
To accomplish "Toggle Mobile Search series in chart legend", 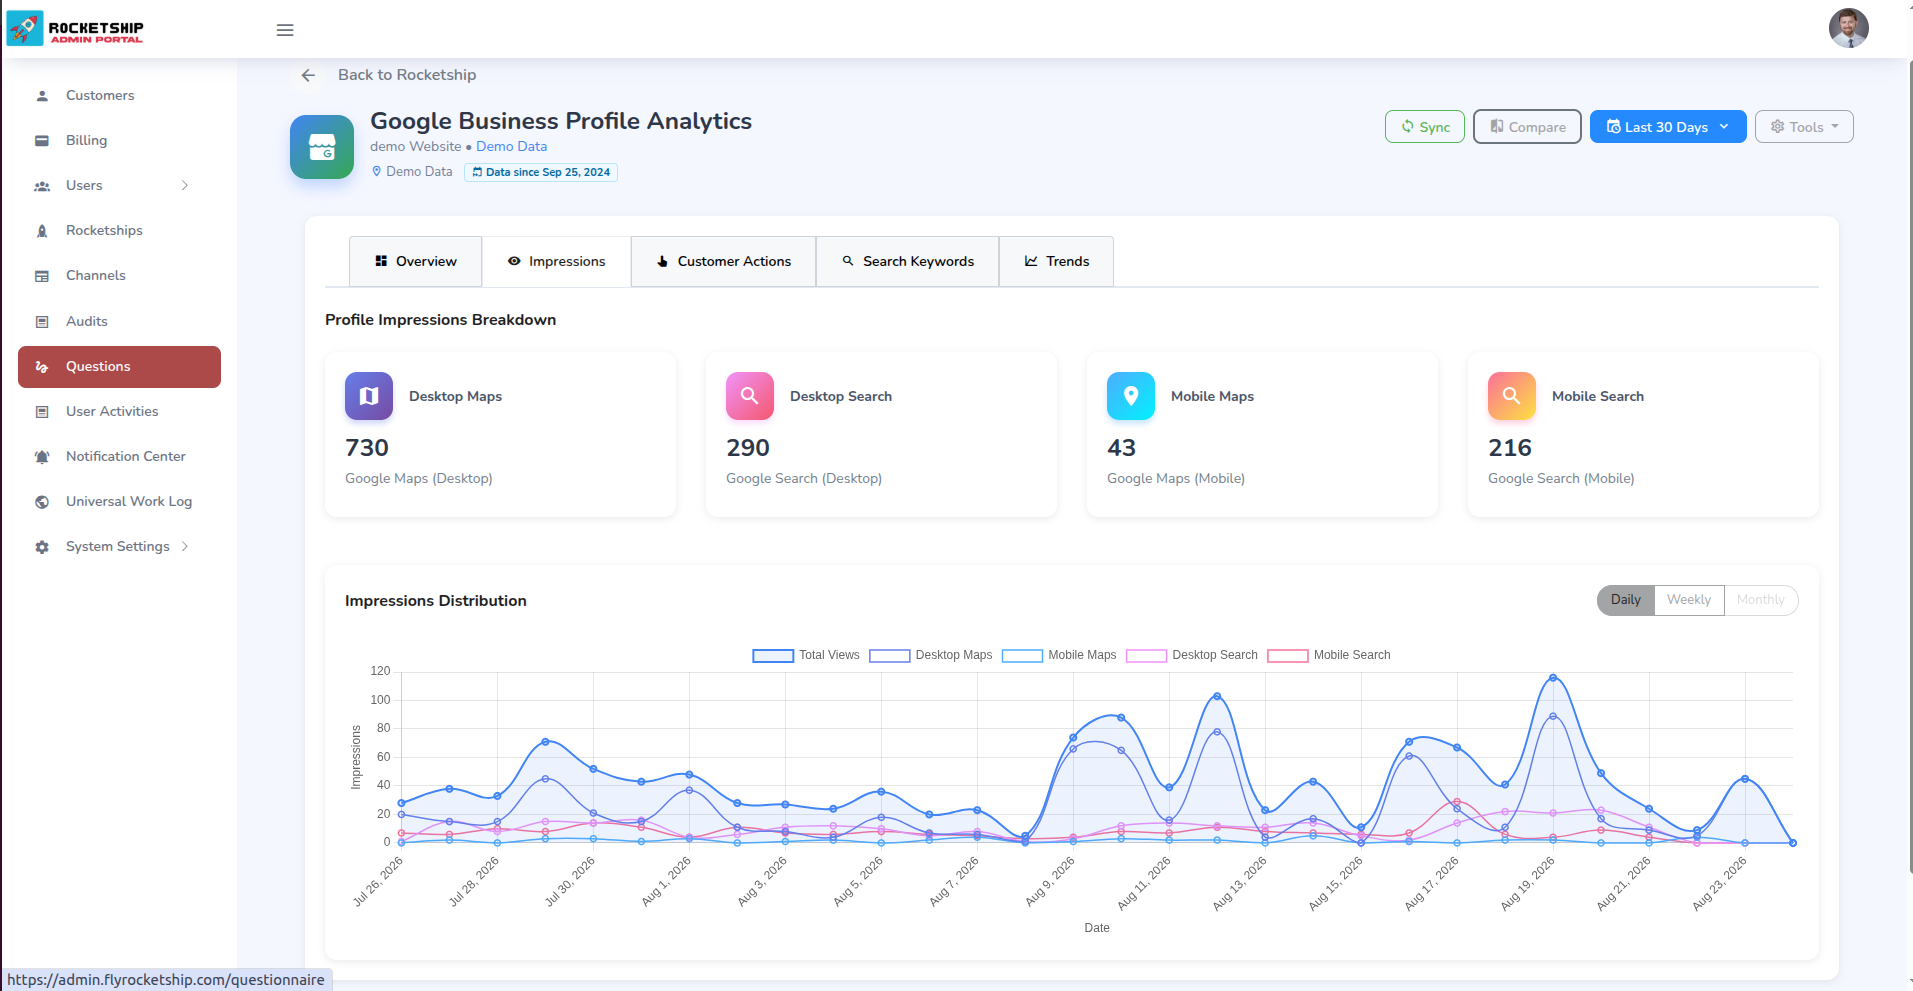I will 1329,655.
